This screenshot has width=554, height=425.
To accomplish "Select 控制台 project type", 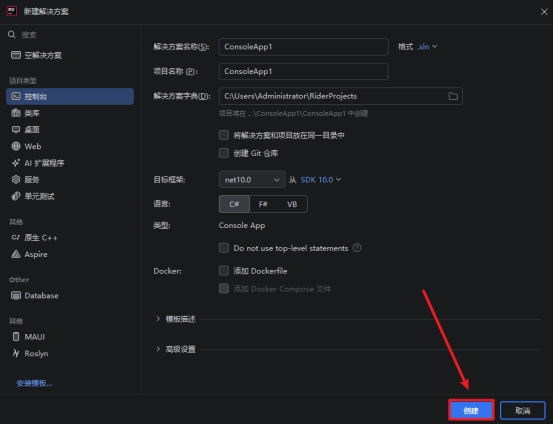I will [70, 96].
